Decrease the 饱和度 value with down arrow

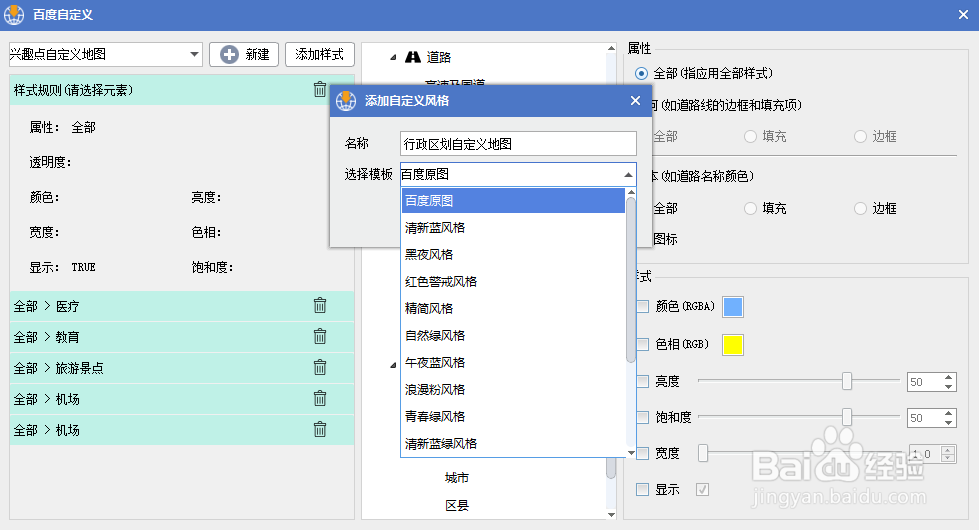point(948,423)
